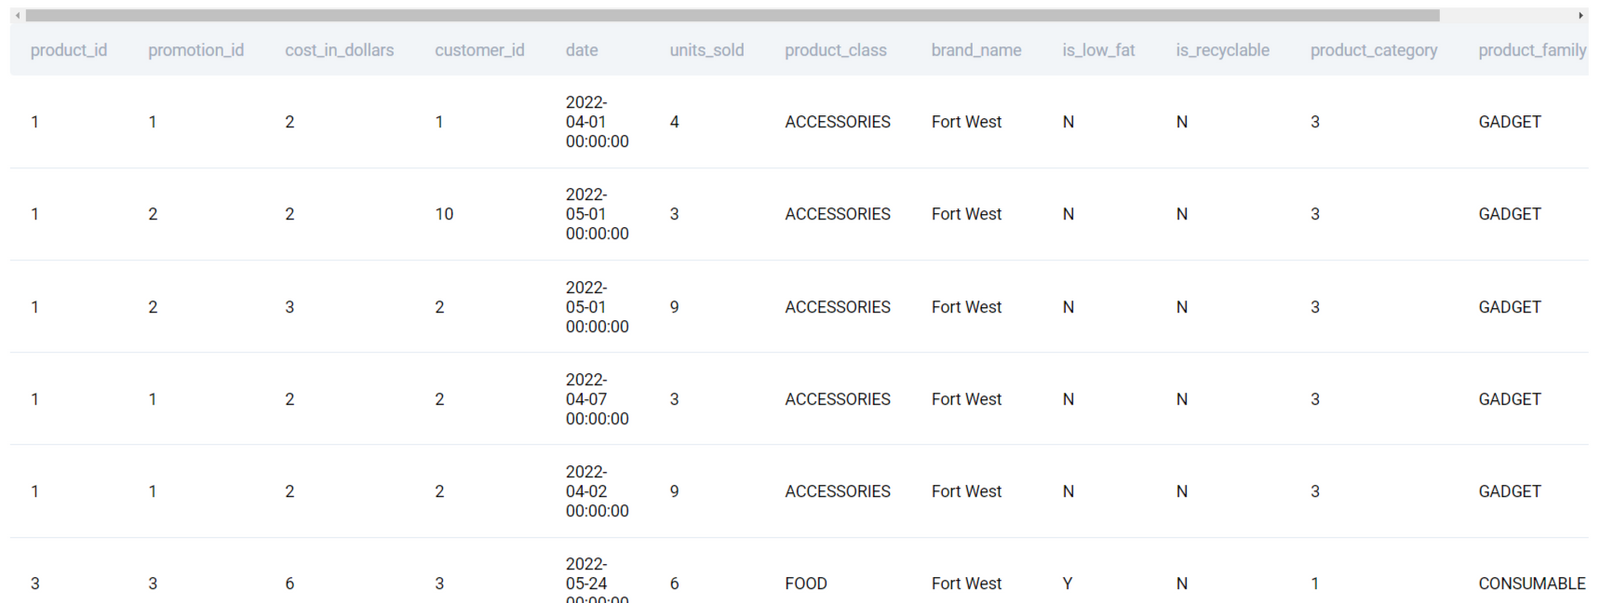Select the 2022-04-07 date cell
This screenshot has width=1600, height=603.
[597, 399]
